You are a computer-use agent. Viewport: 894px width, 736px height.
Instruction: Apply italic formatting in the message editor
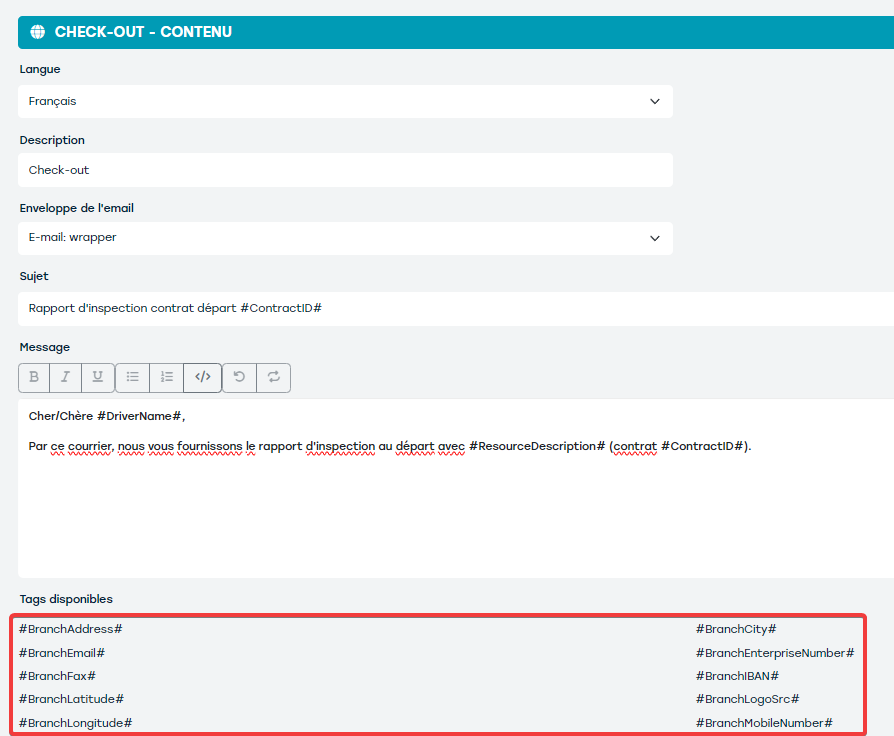pyautogui.click(x=65, y=377)
